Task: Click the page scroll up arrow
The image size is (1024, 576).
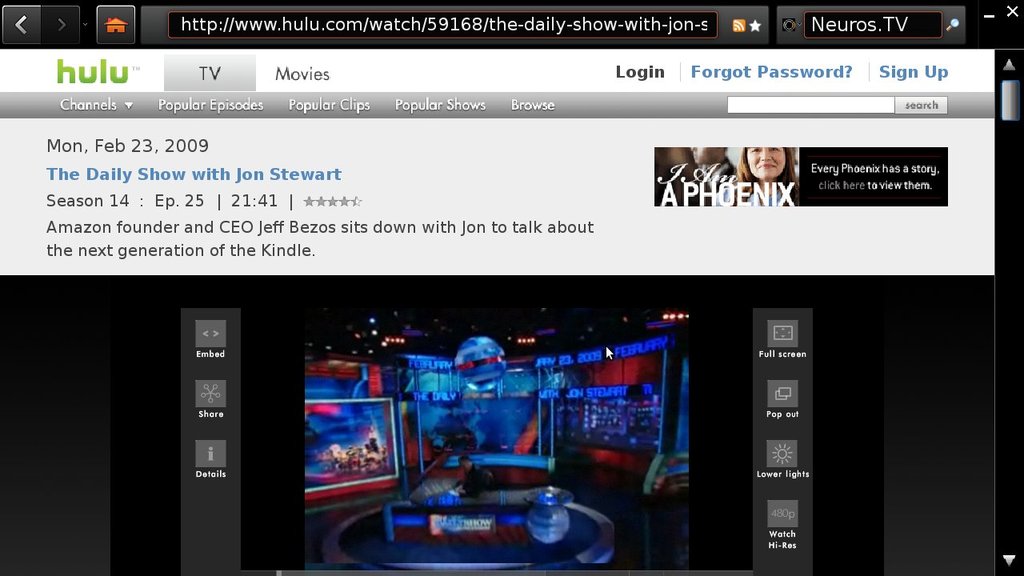Action: [1009, 65]
